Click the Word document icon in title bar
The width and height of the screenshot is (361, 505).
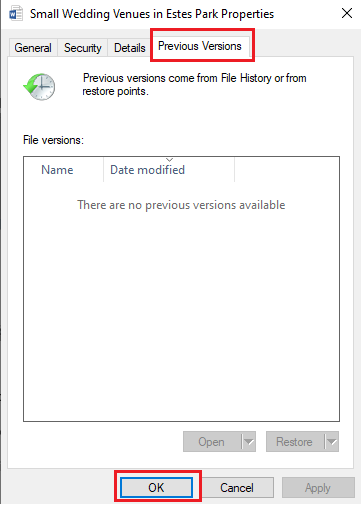click(x=16, y=14)
